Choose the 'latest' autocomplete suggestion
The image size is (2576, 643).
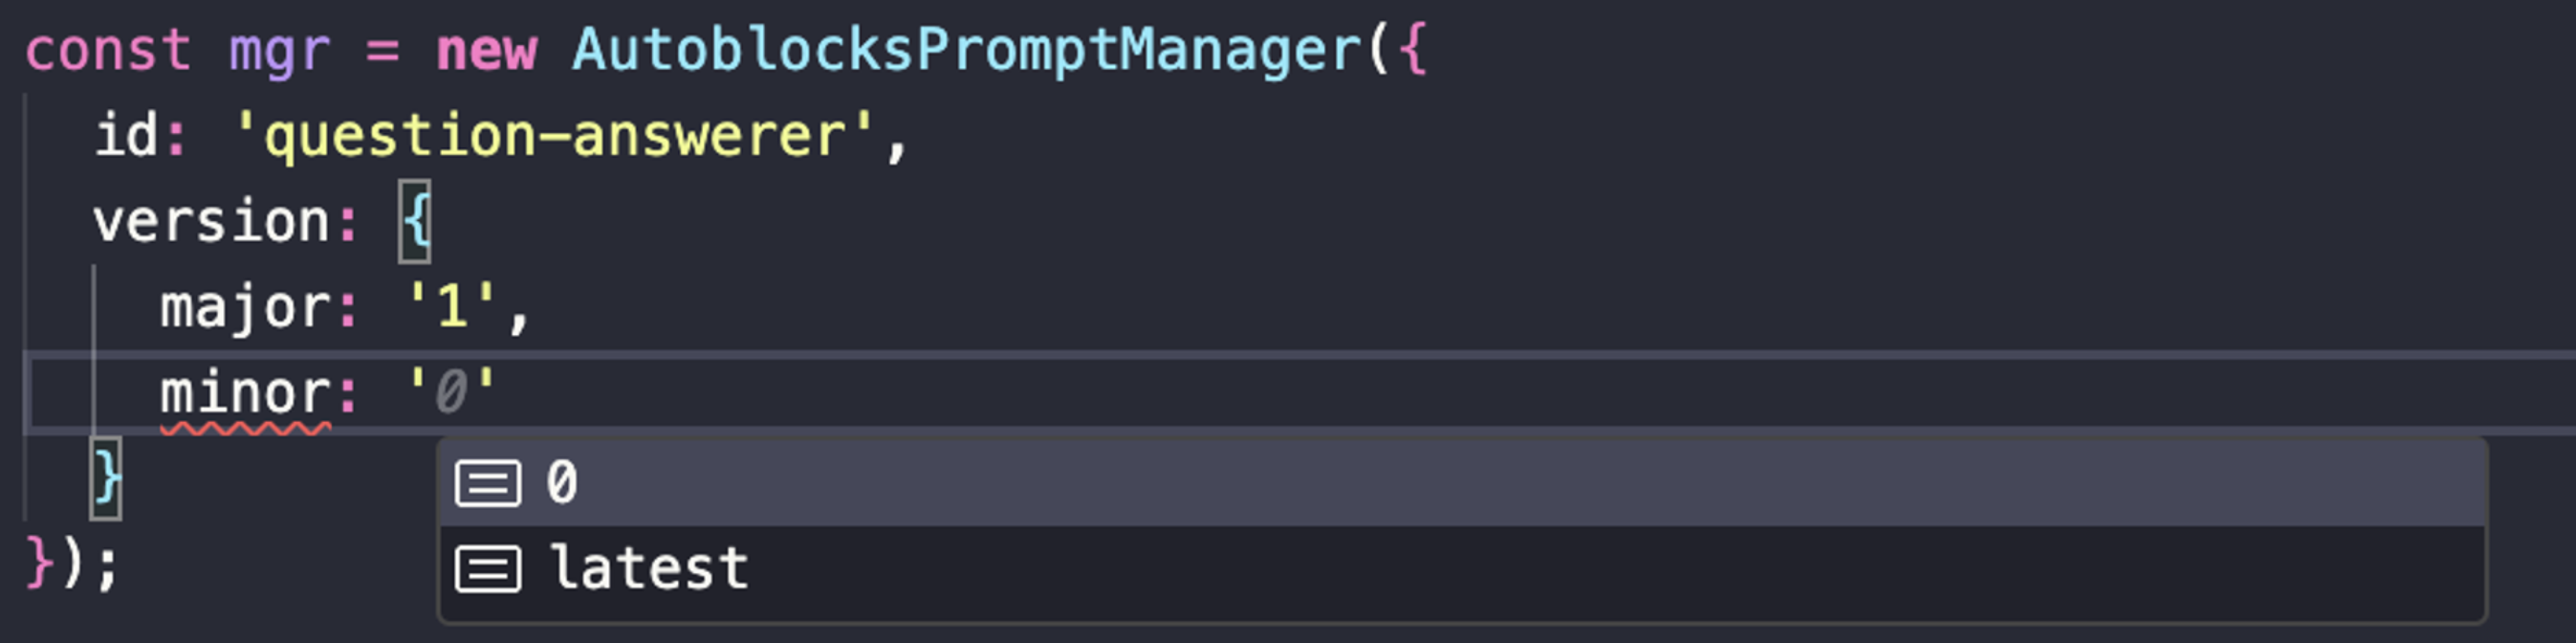pyautogui.click(x=649, y=569)
